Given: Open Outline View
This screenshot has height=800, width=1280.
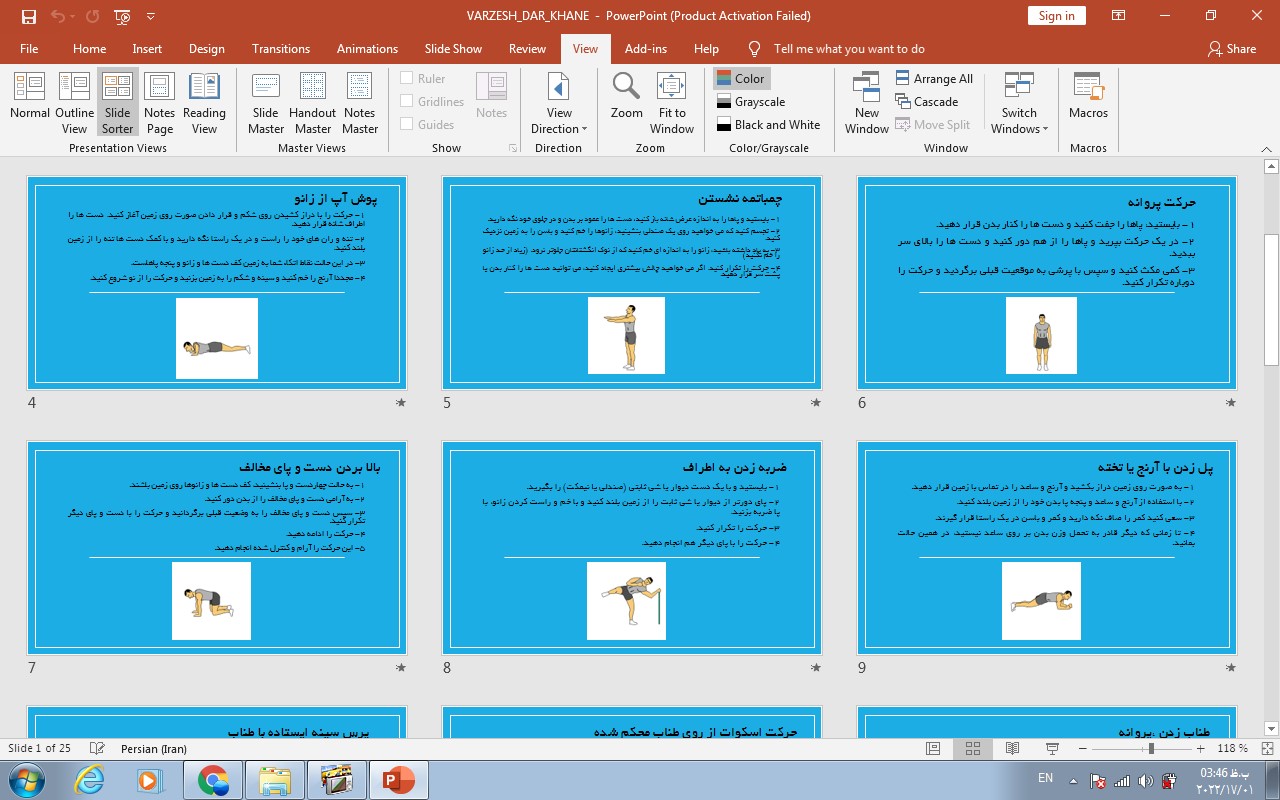Looking at the screenshot, I should click(x=74, y=101).
